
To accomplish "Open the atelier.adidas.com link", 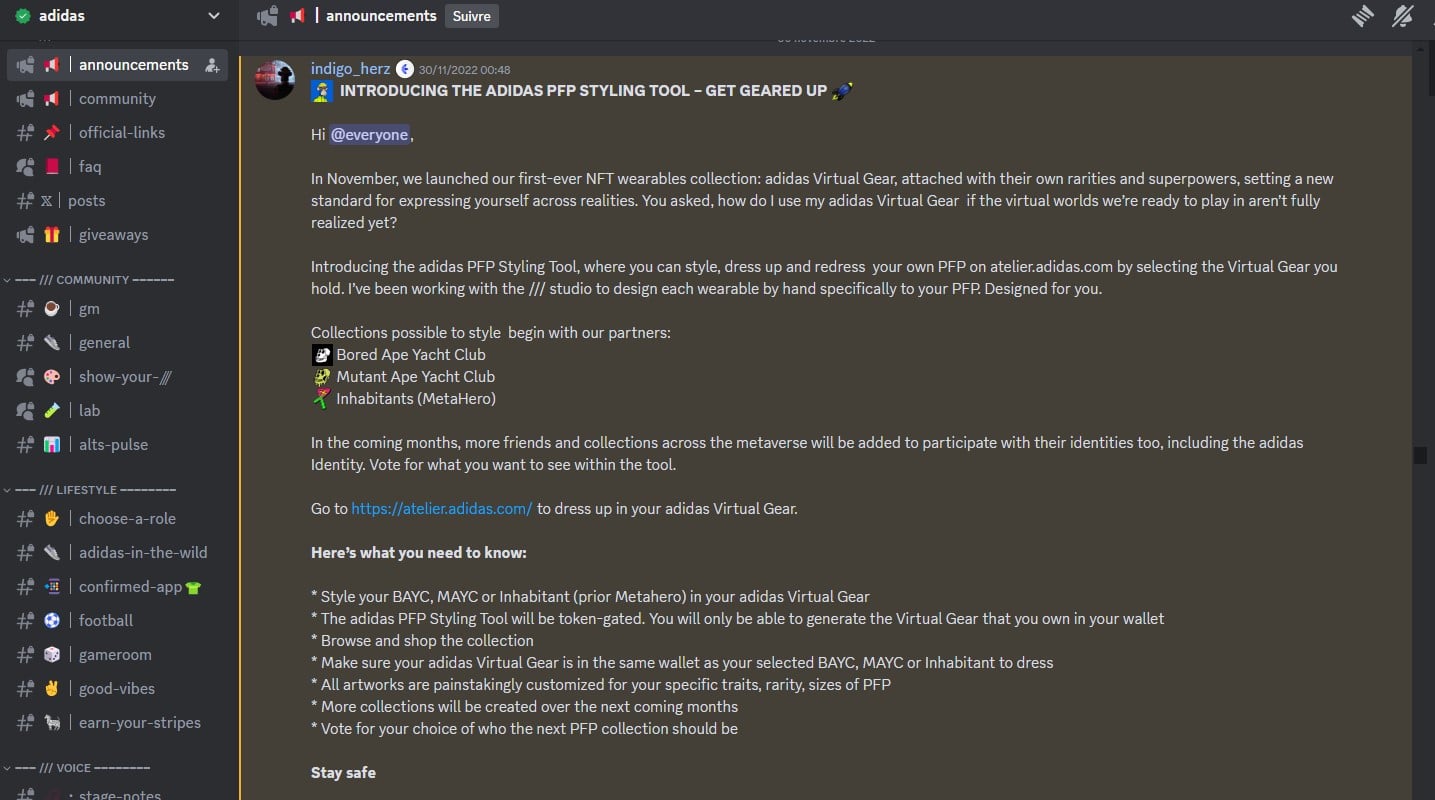I will pyautogui.click(x=441, y=508).
